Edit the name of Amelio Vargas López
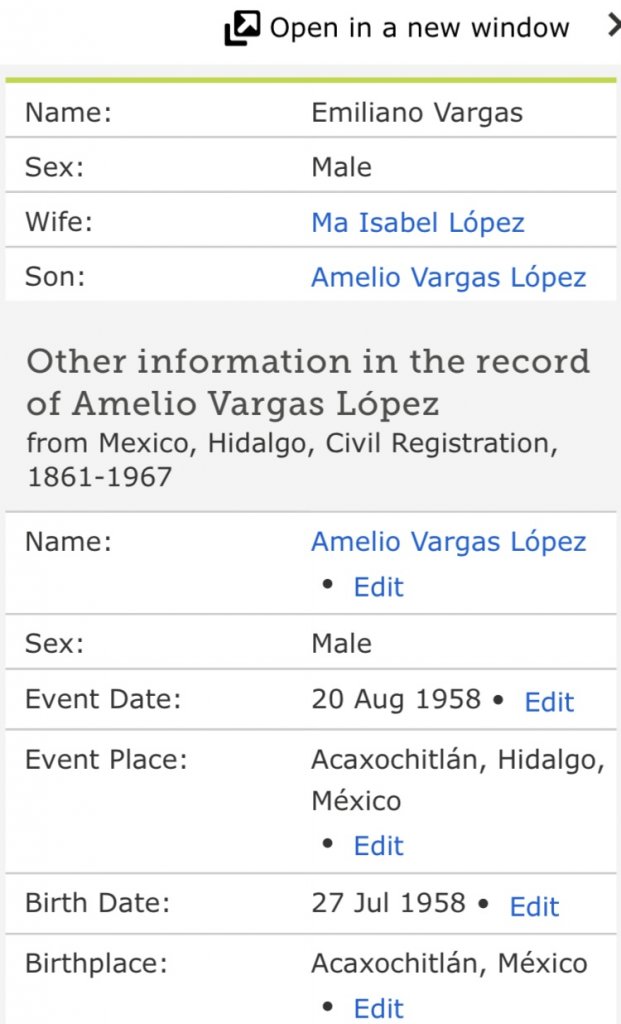 tap(378, 587)
